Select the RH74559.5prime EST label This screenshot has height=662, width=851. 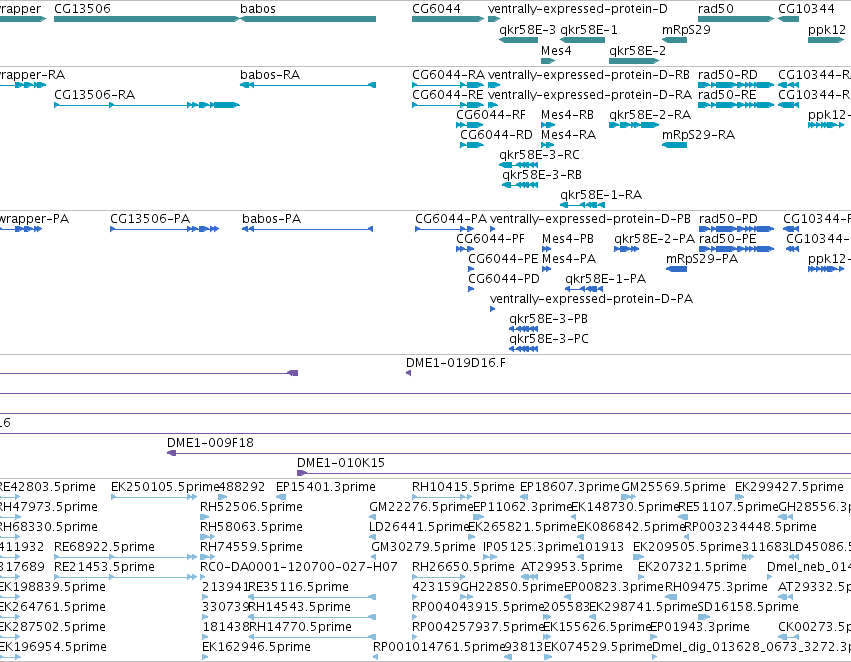coord(252,548)
